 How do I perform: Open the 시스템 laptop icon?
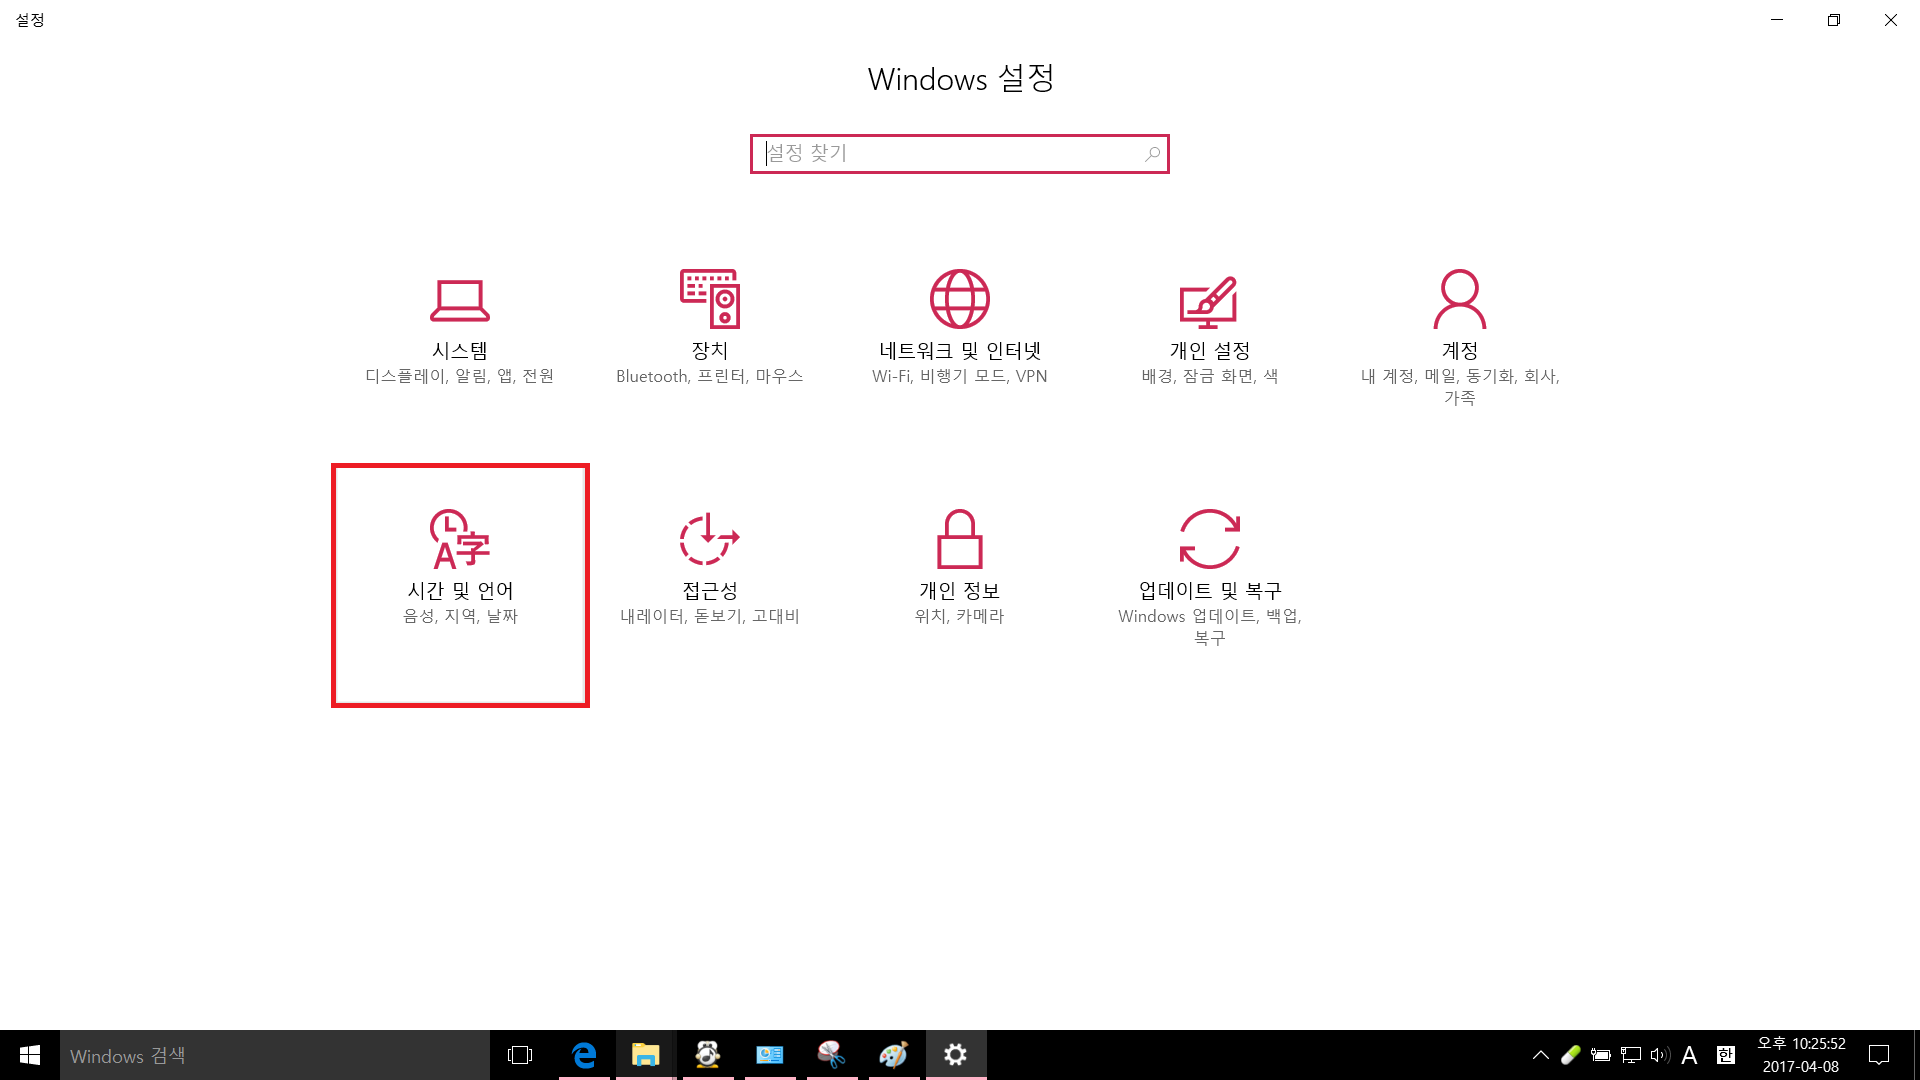pyautogui.click(x=460, y=300)
